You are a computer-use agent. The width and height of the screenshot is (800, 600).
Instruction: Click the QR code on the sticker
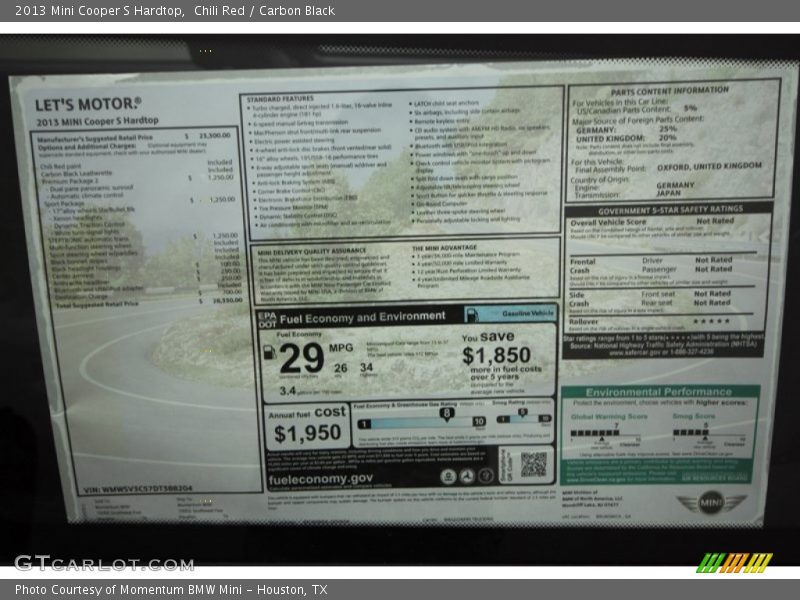533,464
